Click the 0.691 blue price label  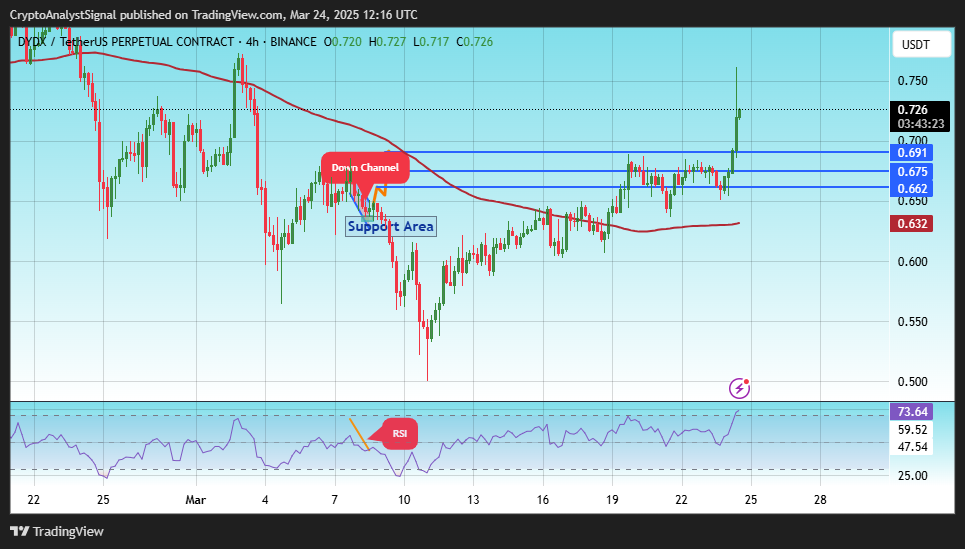911,152
